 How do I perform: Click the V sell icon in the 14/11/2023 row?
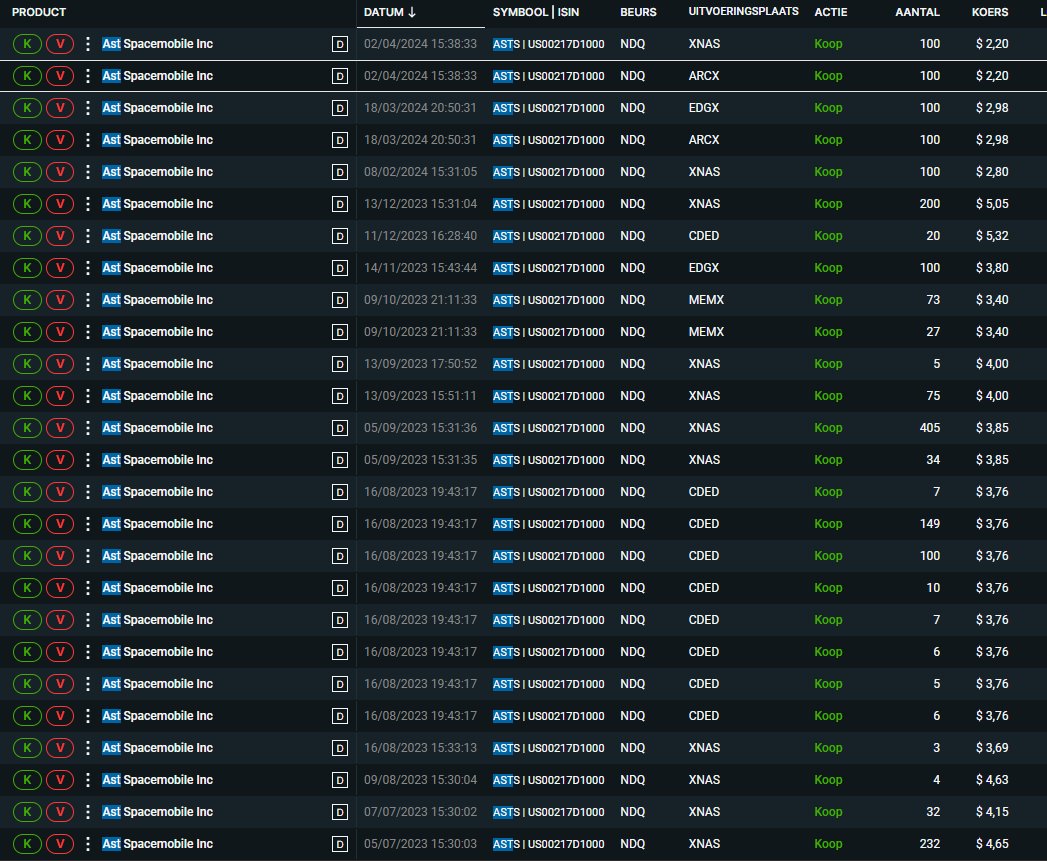(60, 269)
